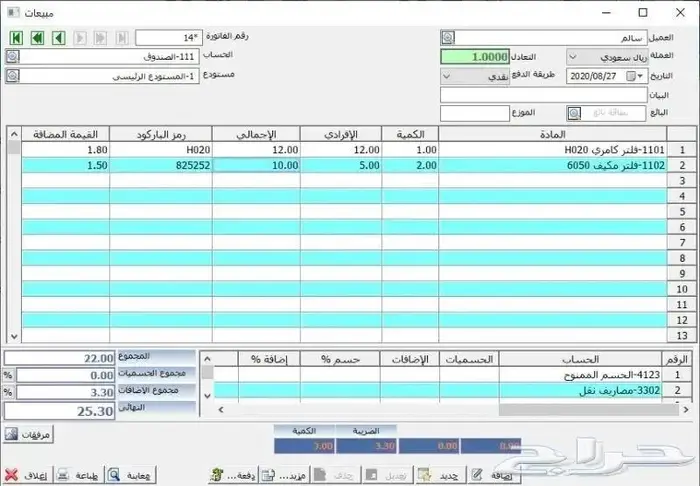Click the البيان description field
The height and width of the screenshot is (486, 700).
[544, 95]
